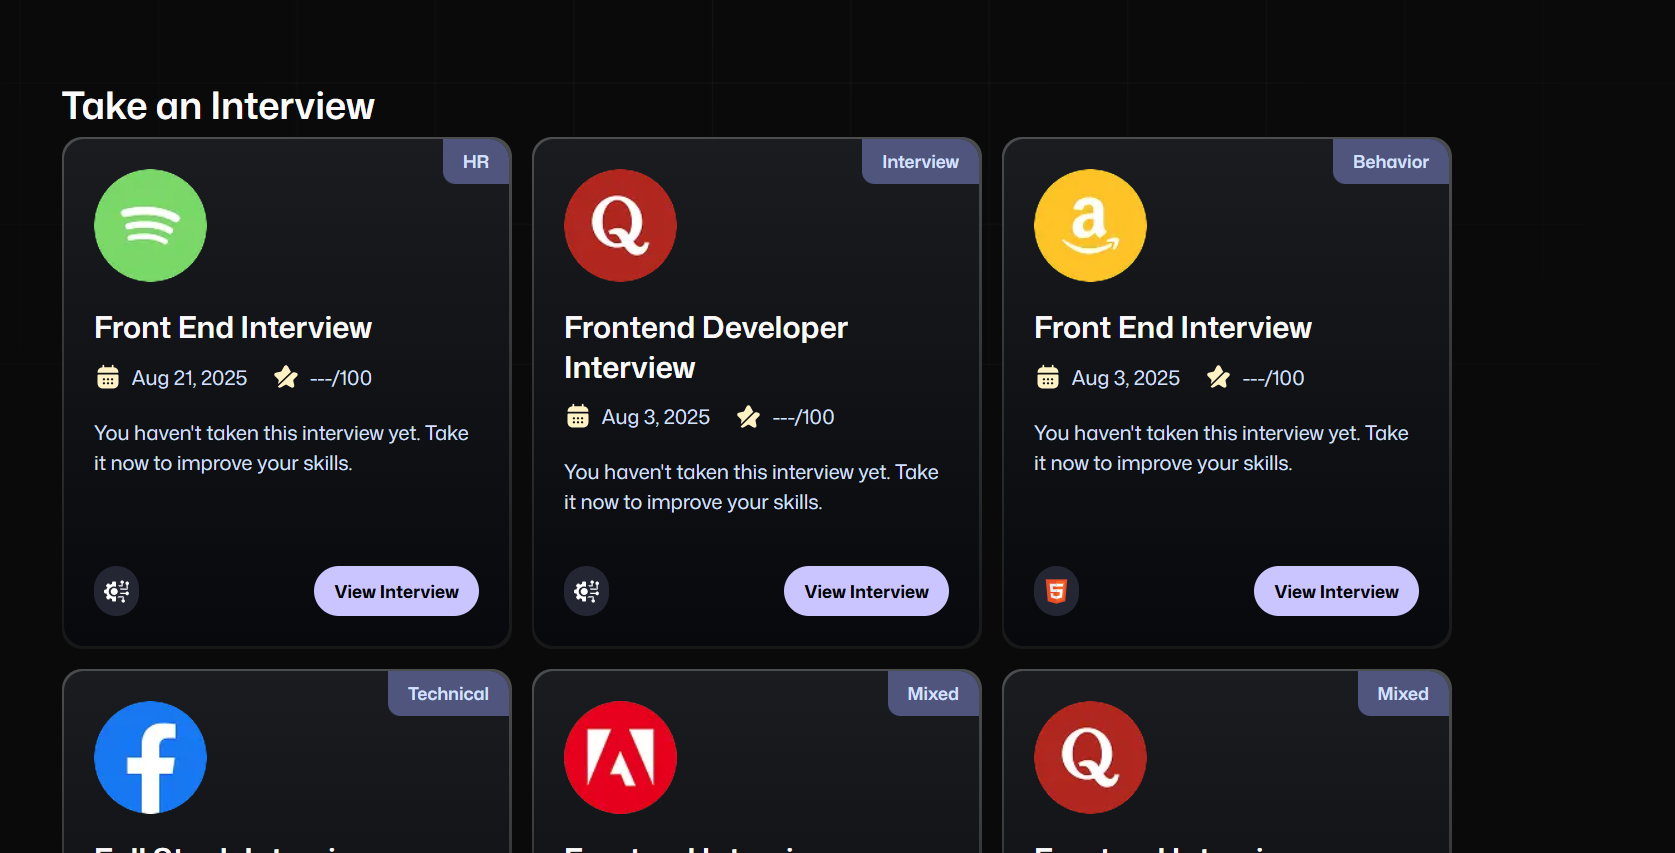Click tech stack icon on Spotify HR card
This screenshot has width=1675, height=853.
point(117,591)
